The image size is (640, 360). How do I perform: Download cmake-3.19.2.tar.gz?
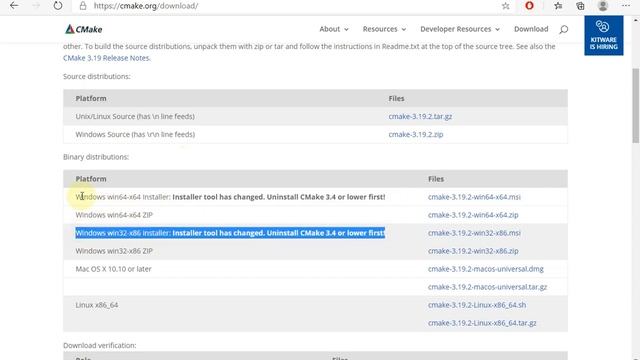pos(420,116)
